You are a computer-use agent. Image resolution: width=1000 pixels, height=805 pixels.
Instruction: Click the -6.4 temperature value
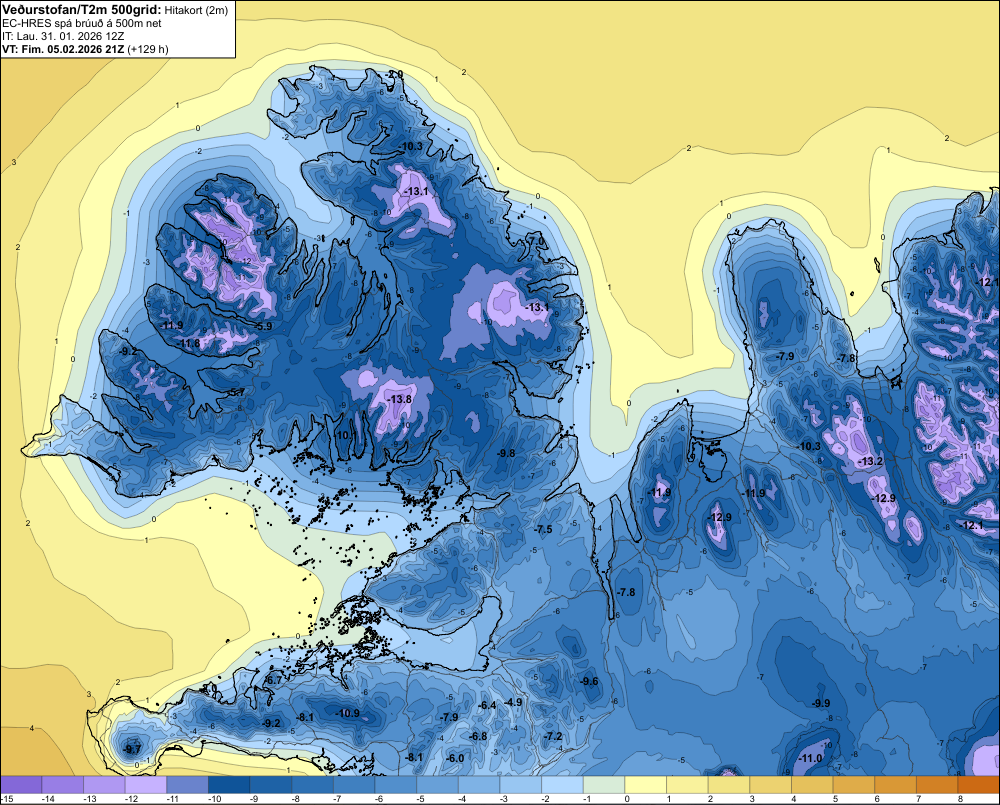(x=487, y=705)
